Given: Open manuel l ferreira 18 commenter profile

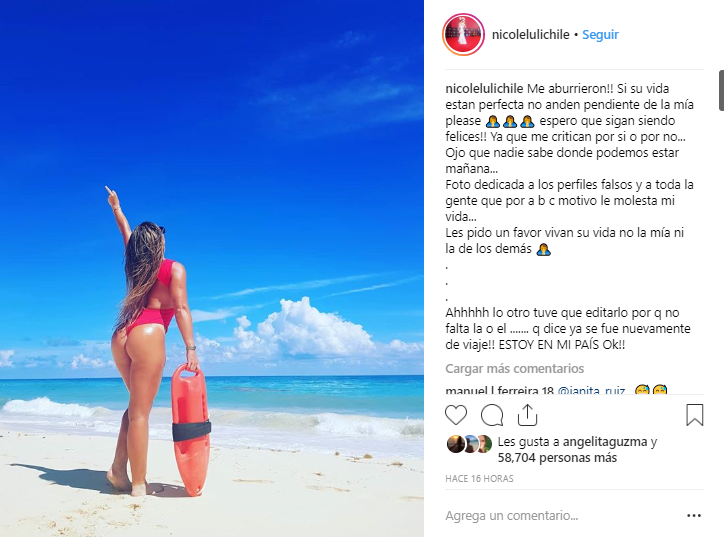Looking at the screenshot, I should pos(499,390).
